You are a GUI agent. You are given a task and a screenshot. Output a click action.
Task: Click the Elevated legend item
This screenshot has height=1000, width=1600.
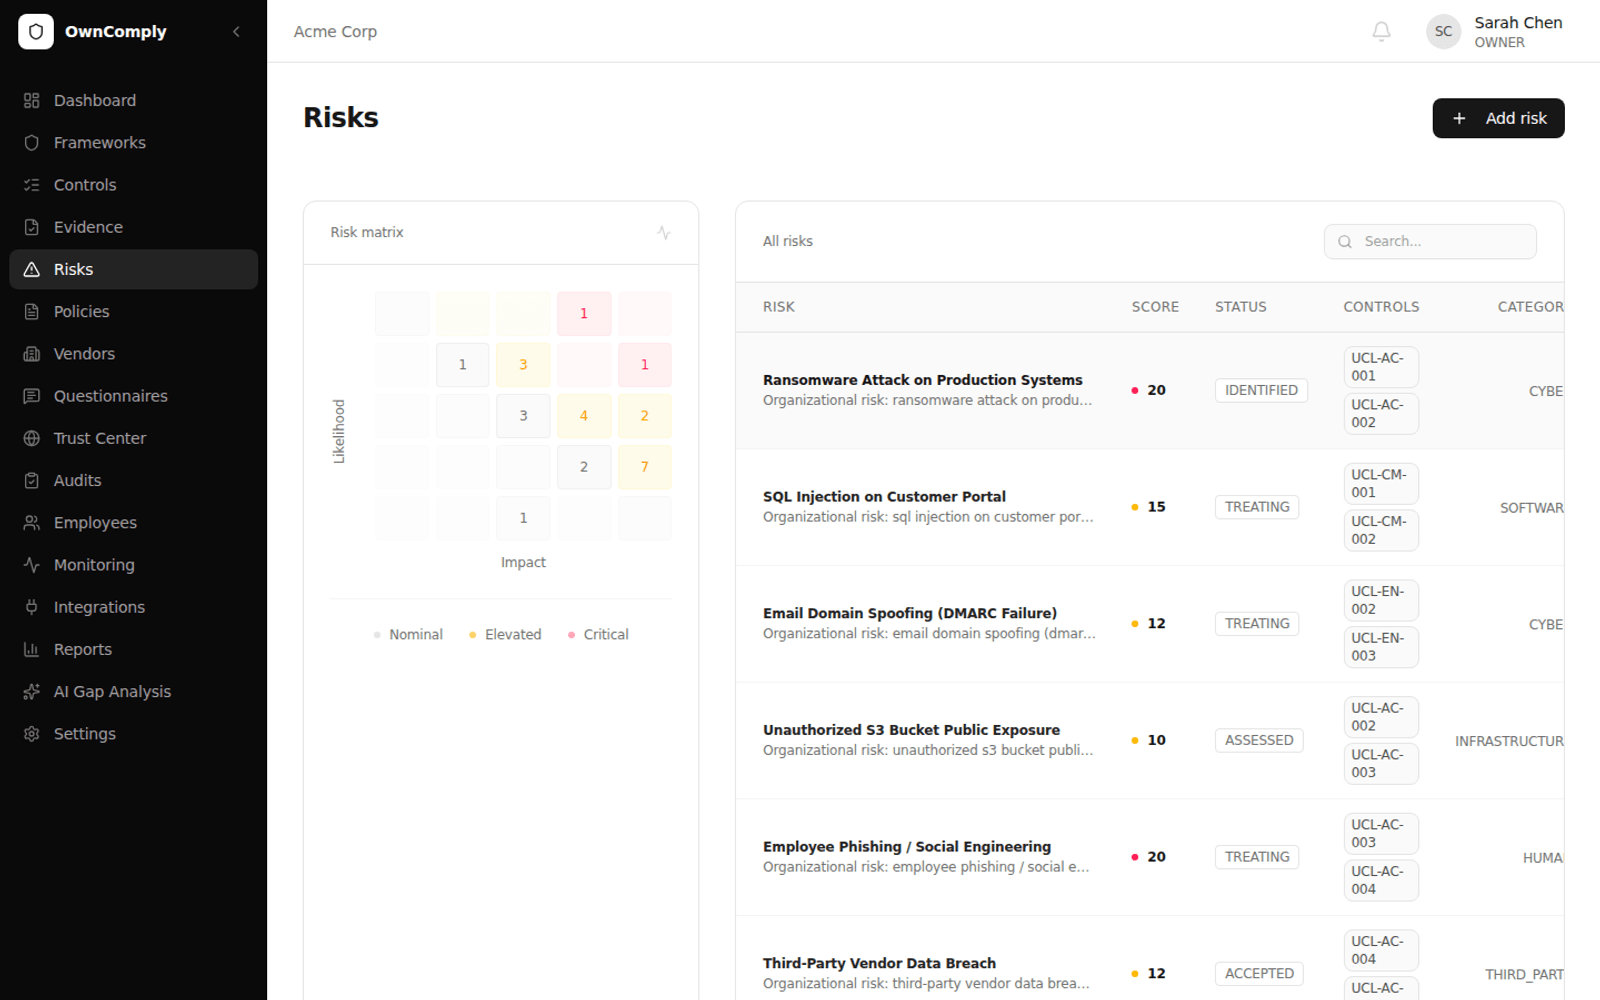[505, 635]
